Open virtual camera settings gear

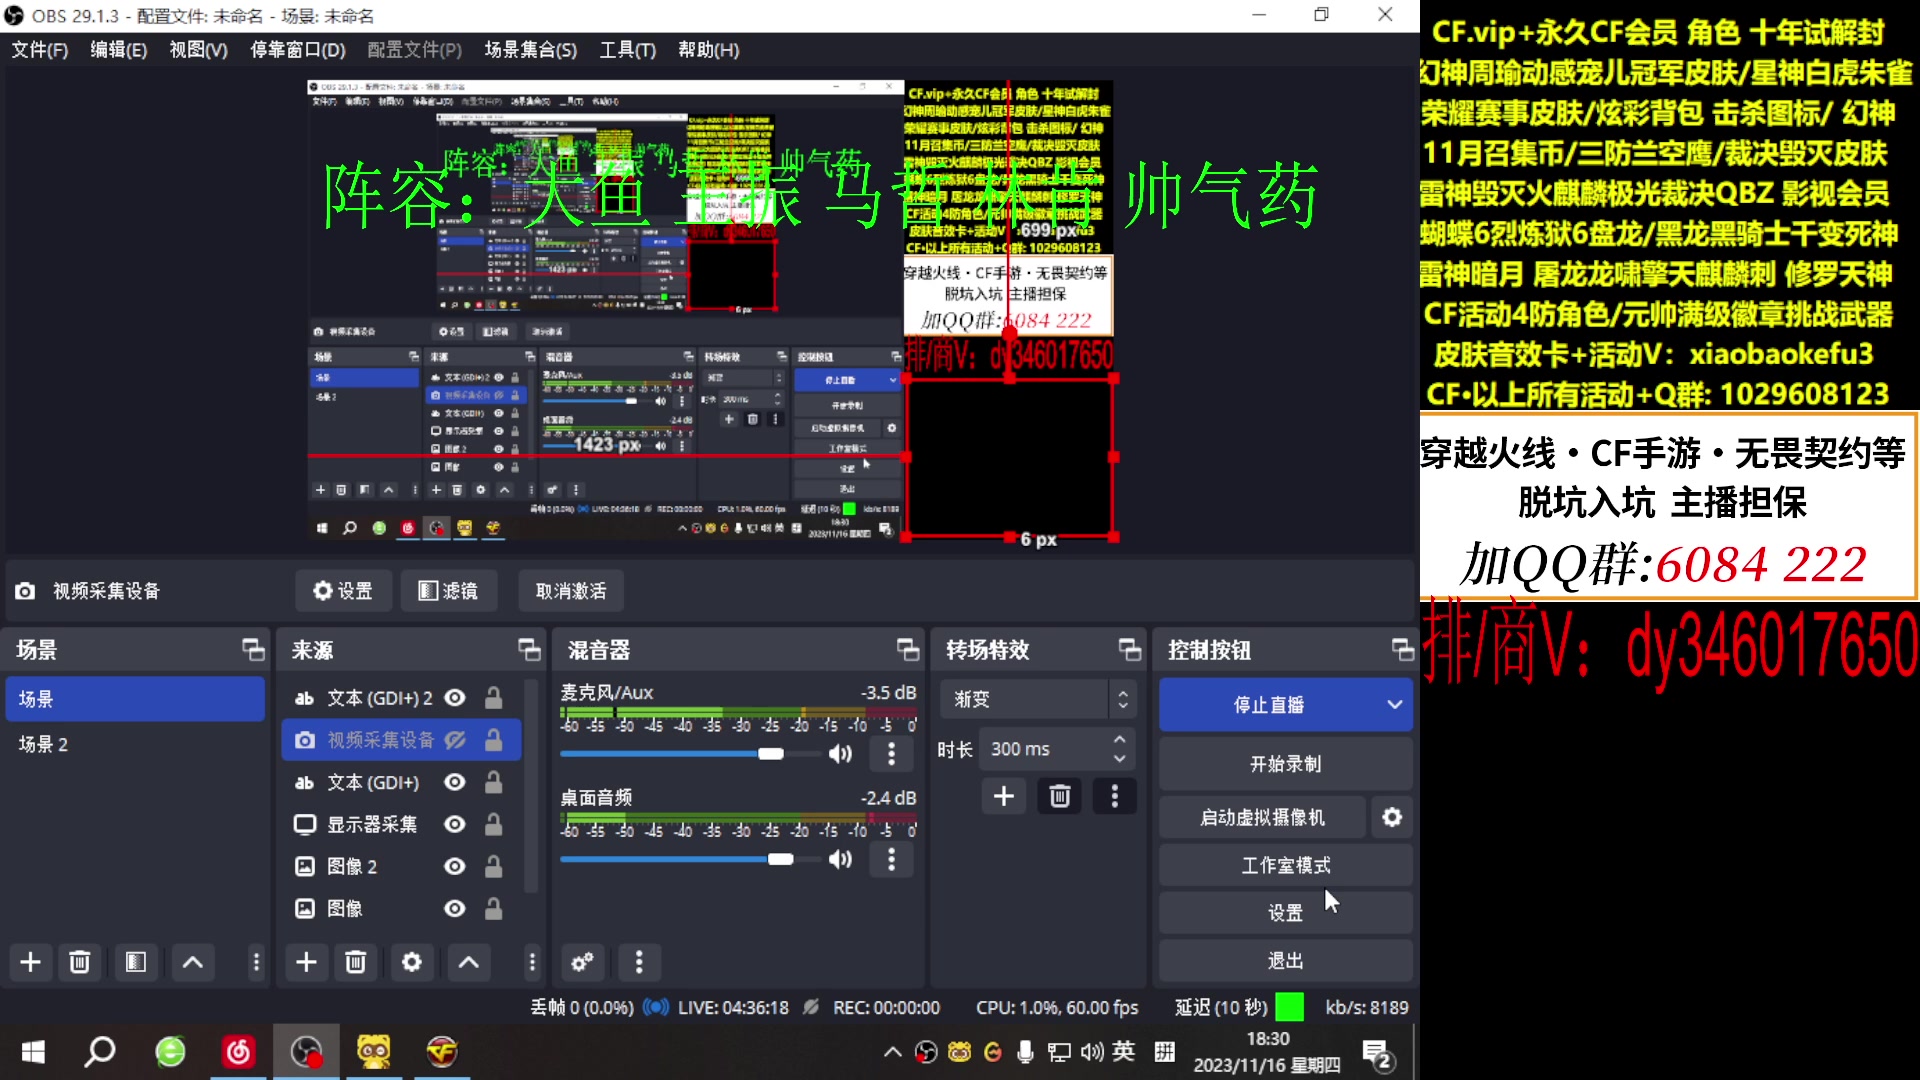[1392, 818]
